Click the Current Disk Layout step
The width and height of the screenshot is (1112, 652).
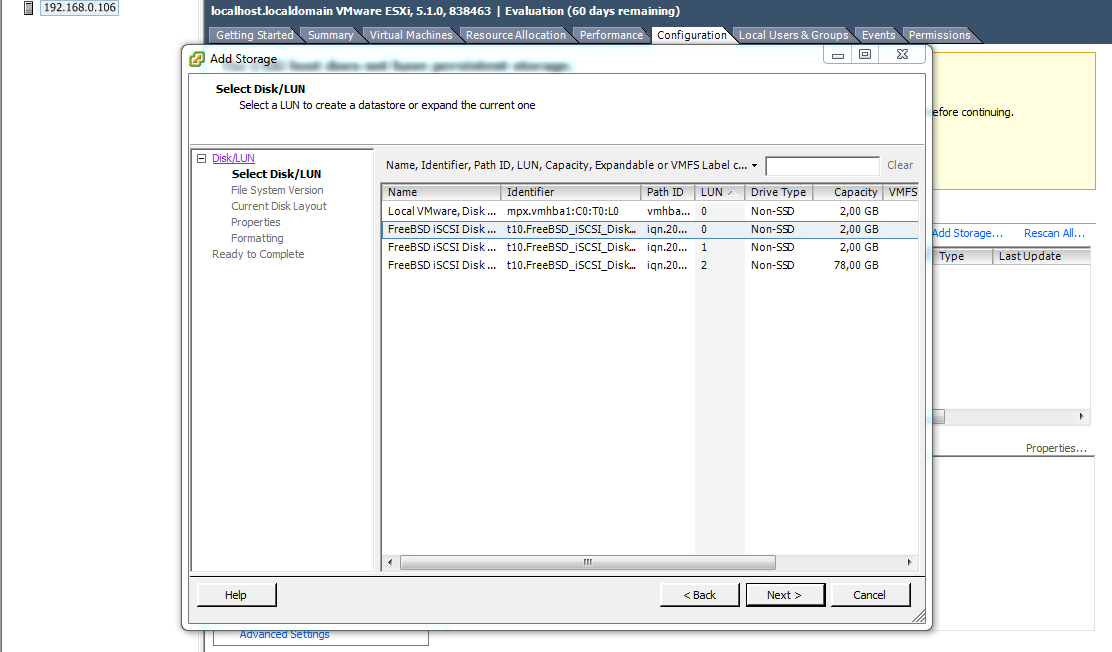279,206
